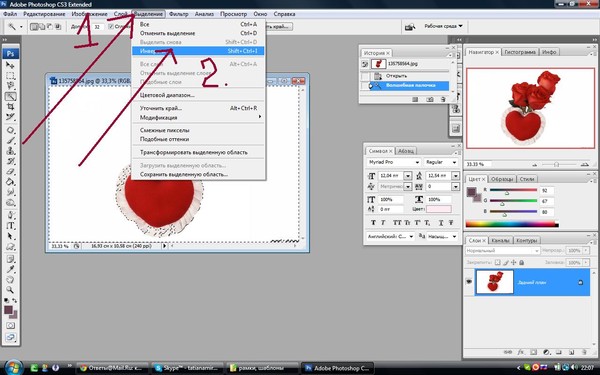Viewport: 600px width, 375px height.
Task: Choose Инверсия in Выделение menu
Action: pos(198,51)
